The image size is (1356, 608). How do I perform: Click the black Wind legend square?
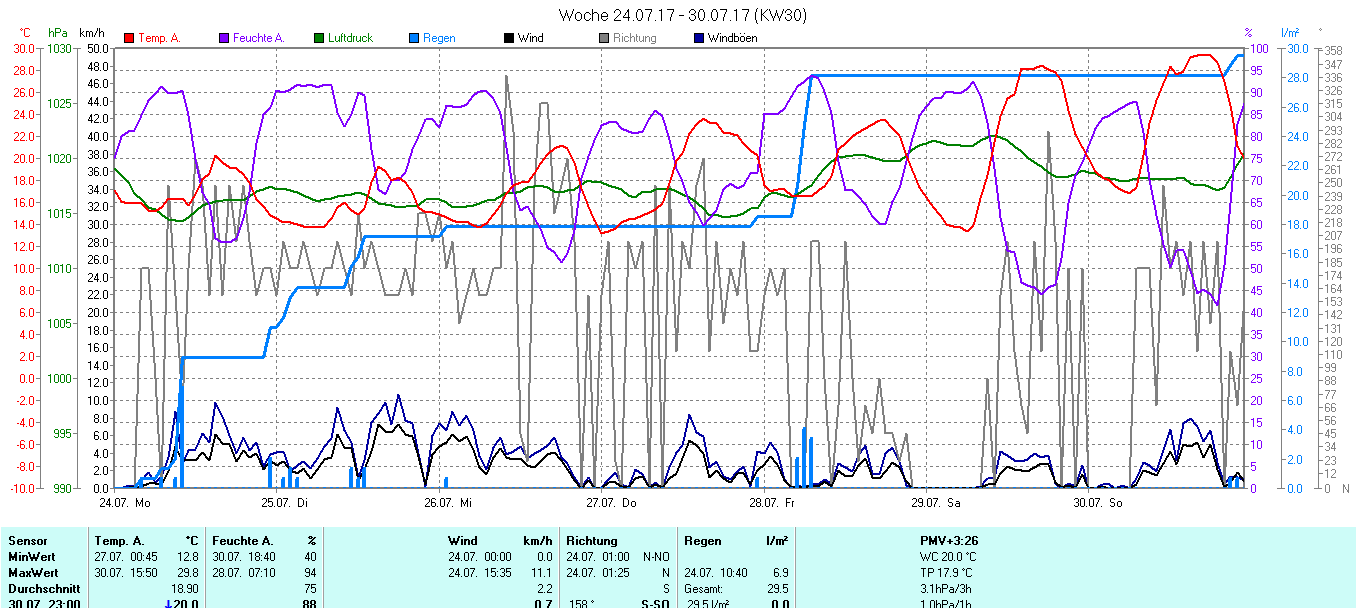(x=509, y=38)
